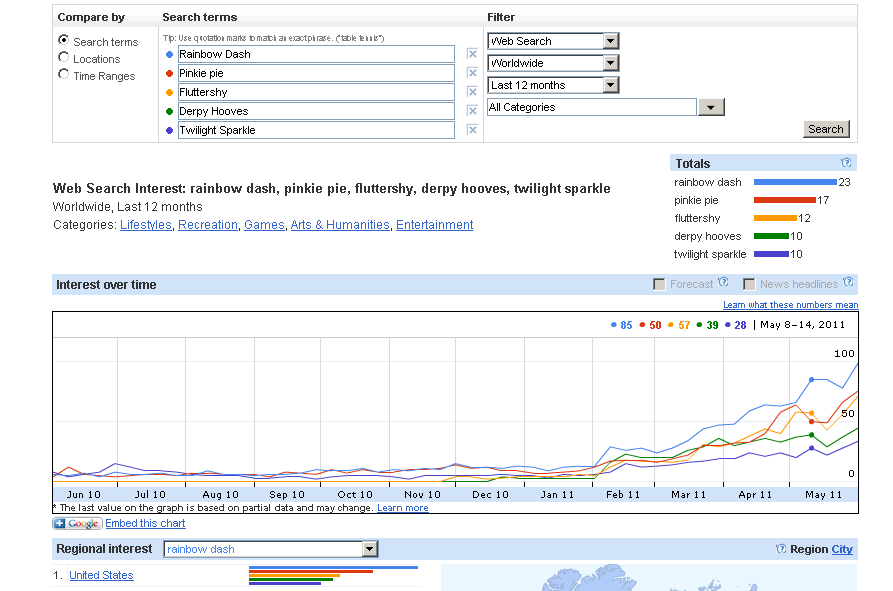
Task: Click the red dot beside Pinkie pie
Action: tap(169, 73)
